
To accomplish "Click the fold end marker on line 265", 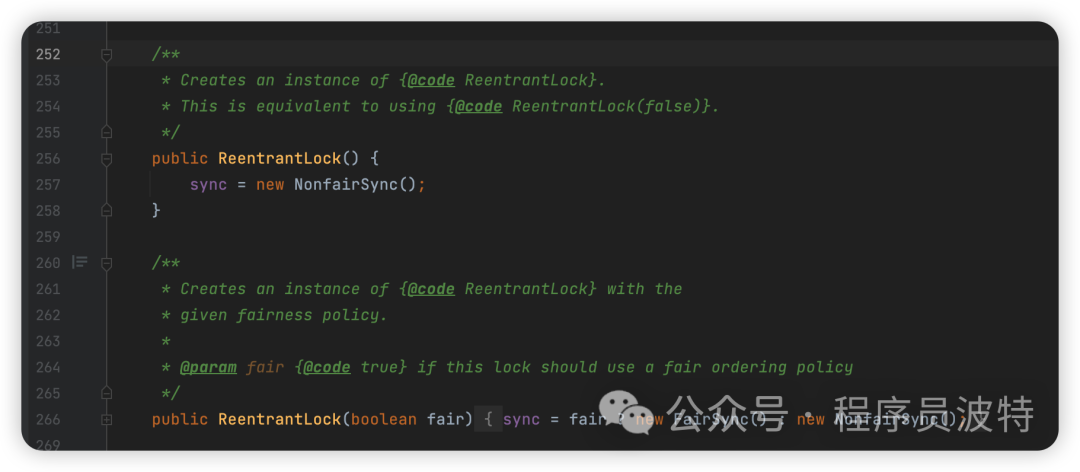I will click(x=106, y=393).
